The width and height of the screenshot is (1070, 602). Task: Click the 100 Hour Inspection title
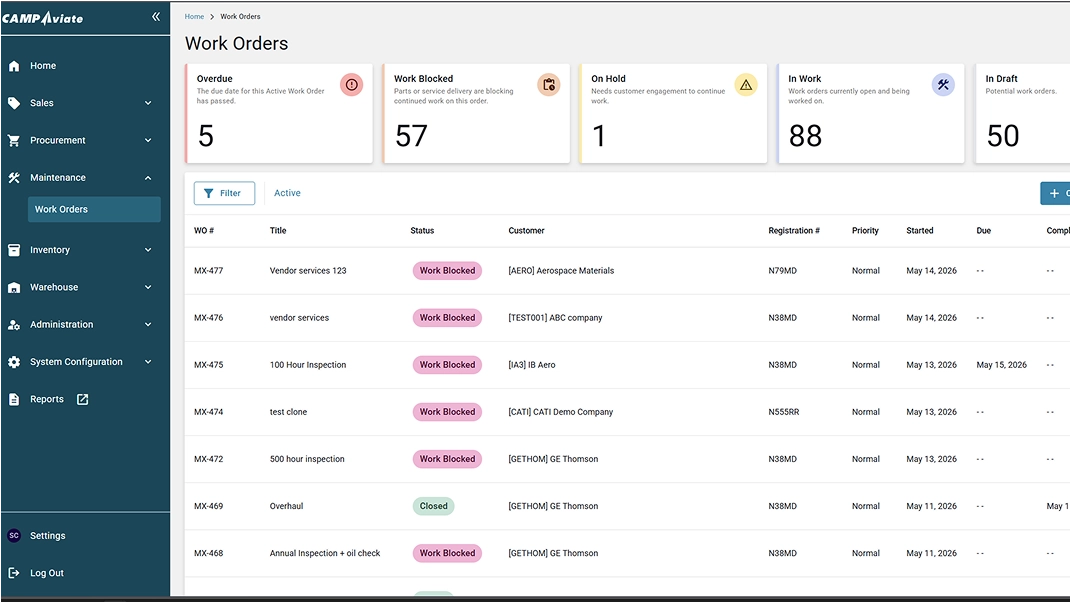pyautogui.click(x=308, y=365)
